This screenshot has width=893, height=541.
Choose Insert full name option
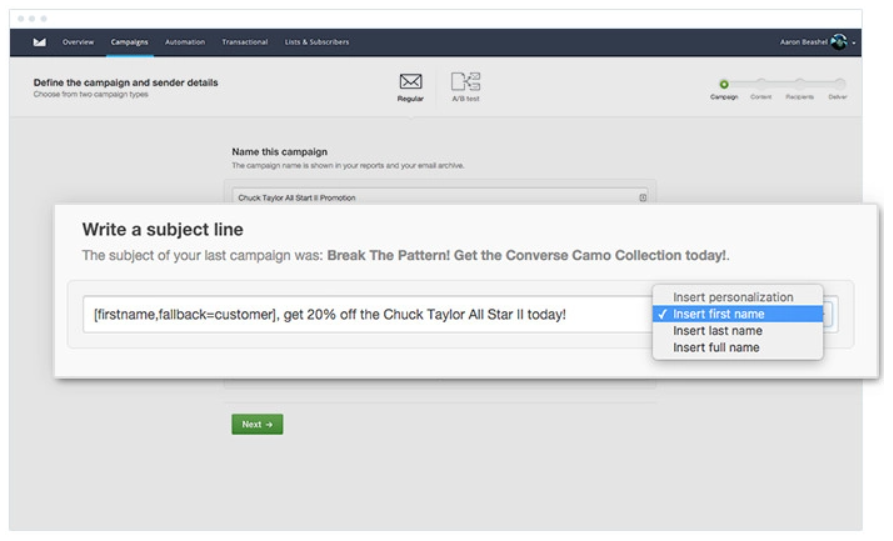[x=738, y=347]
